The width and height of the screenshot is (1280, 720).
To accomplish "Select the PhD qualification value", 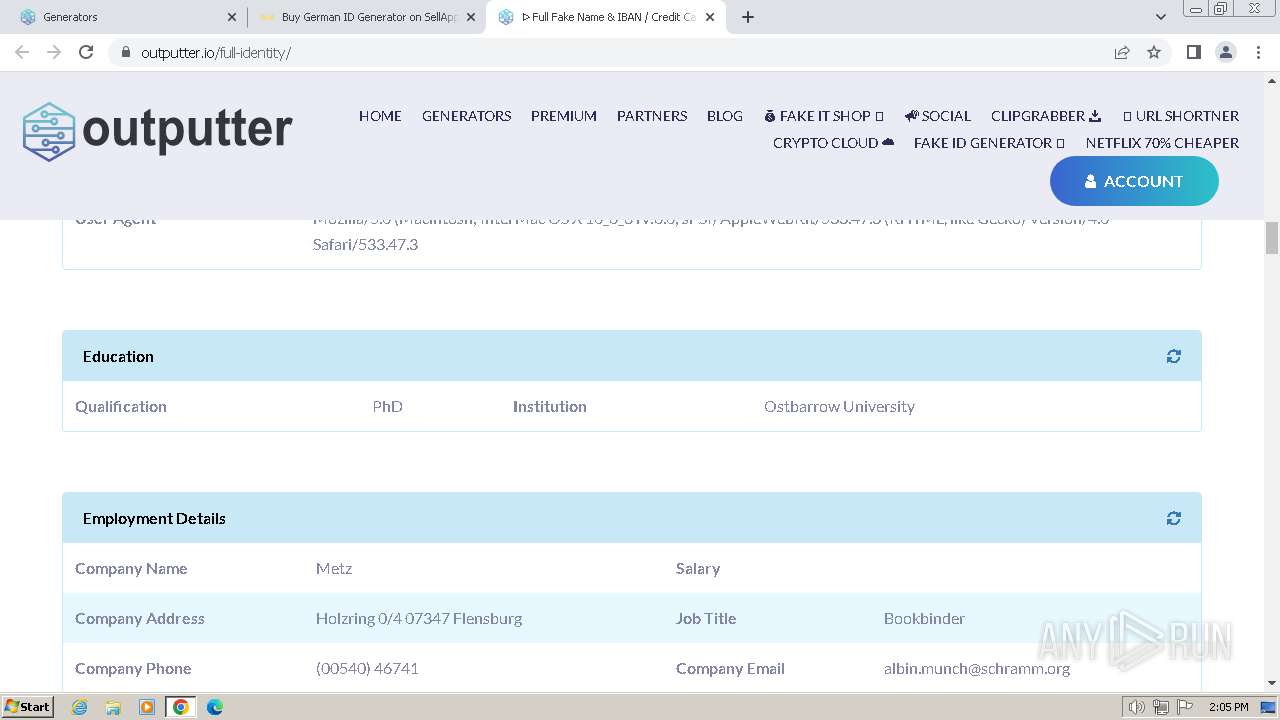I will tap(387, 406).
